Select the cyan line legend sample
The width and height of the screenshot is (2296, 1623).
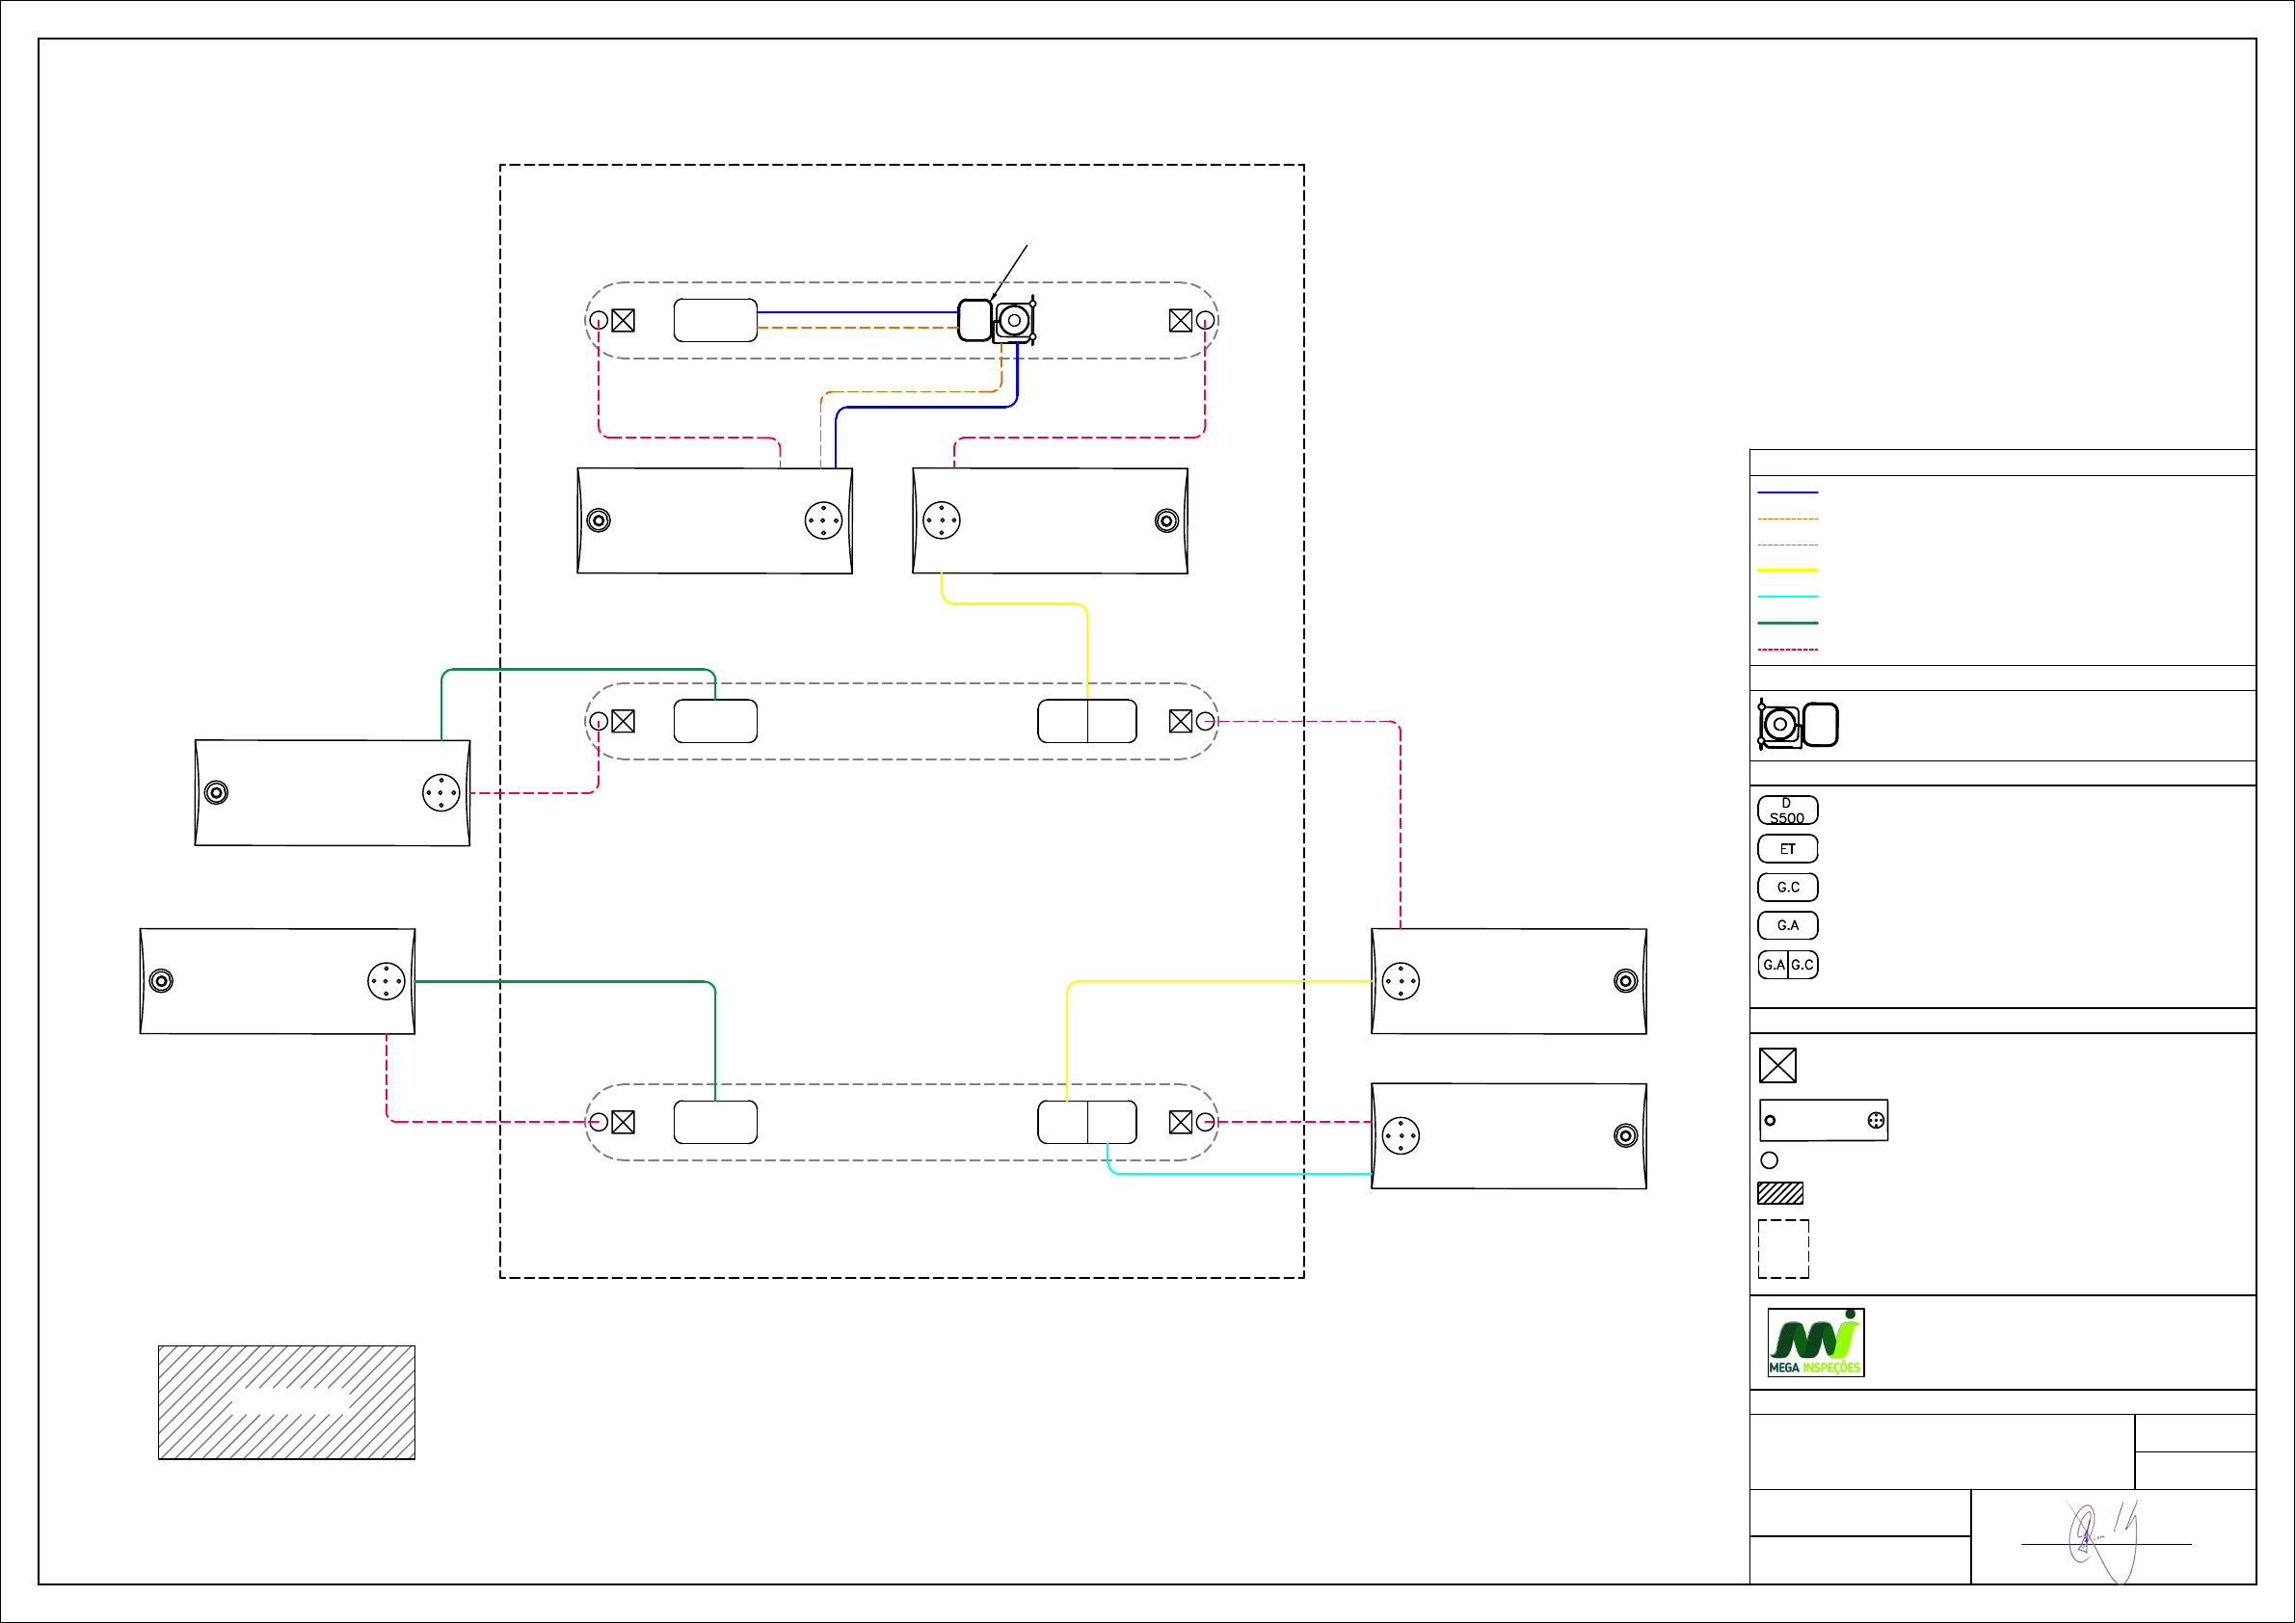pos(1787,596)
